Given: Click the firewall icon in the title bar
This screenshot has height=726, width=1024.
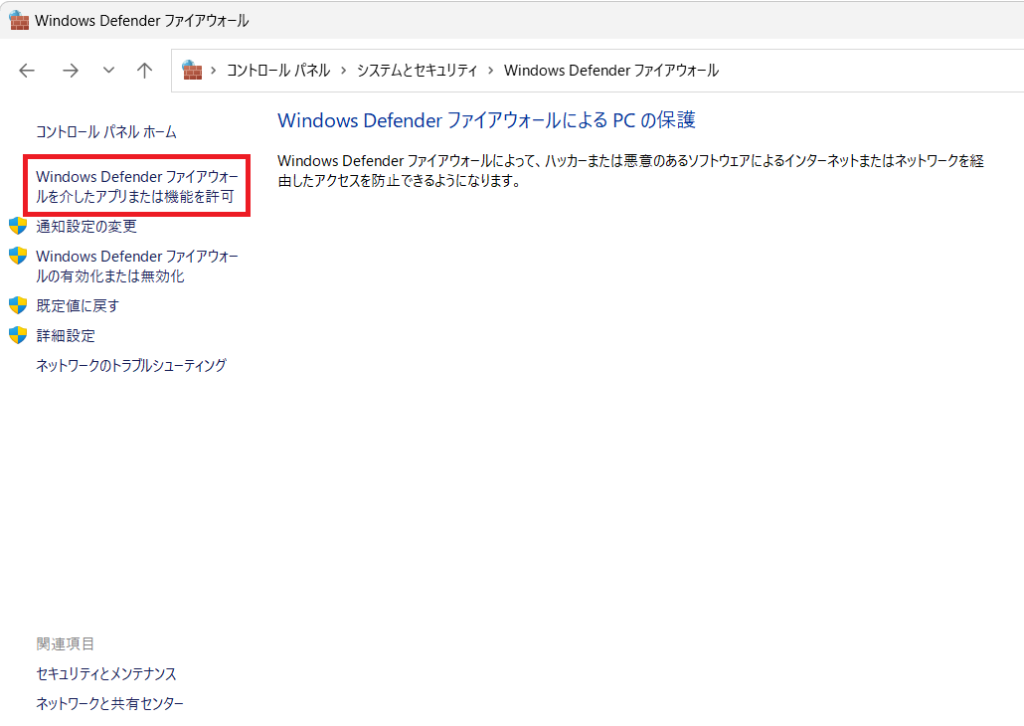Looking at the screenshot, I should point(19,20).
